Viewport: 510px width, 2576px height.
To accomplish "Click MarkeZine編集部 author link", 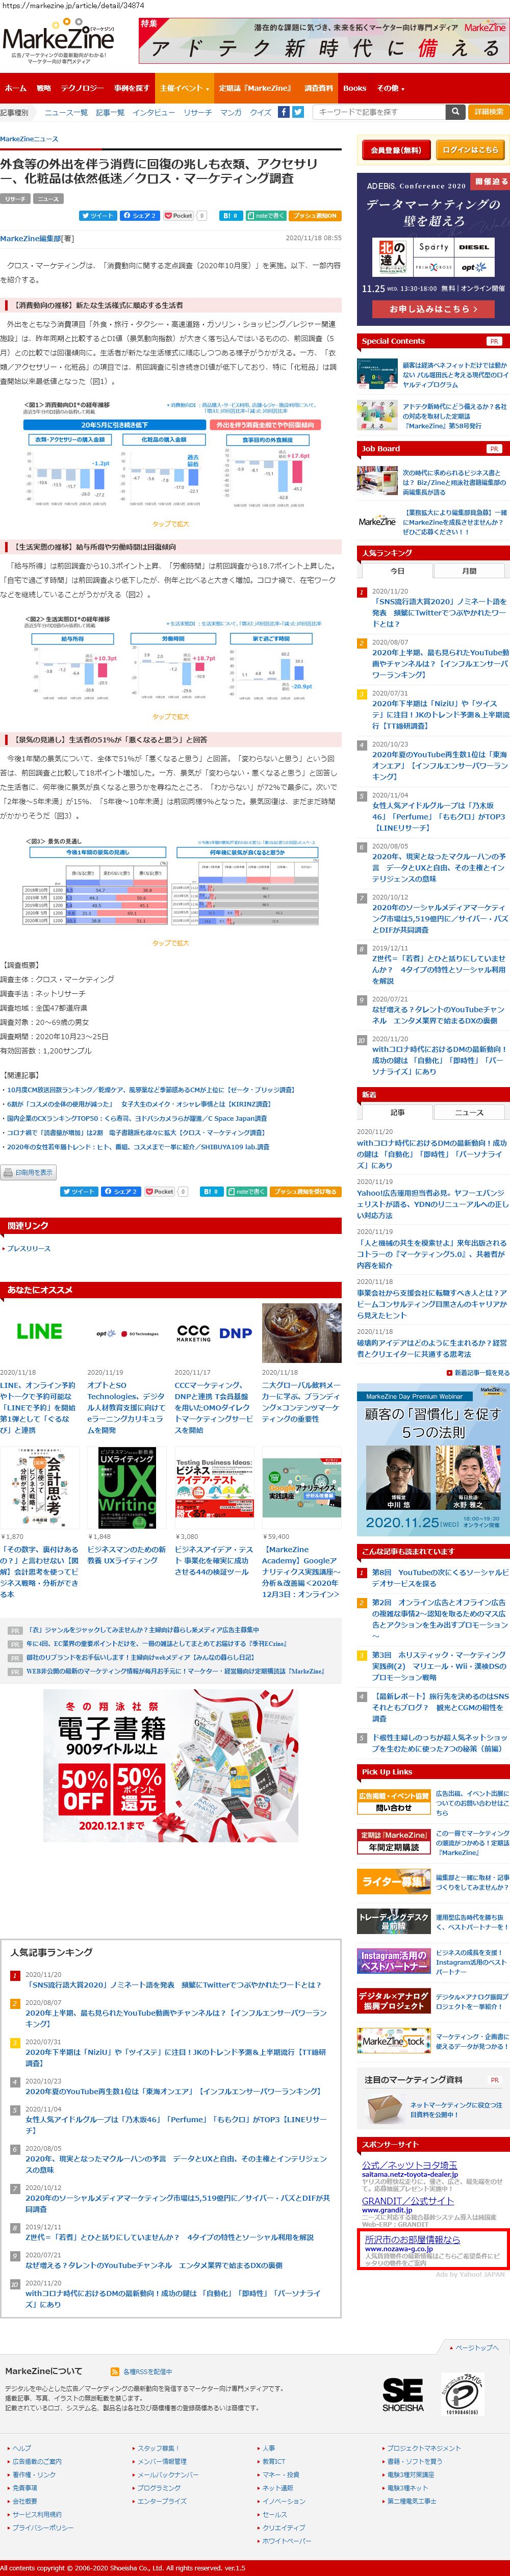I will point(31,238).
